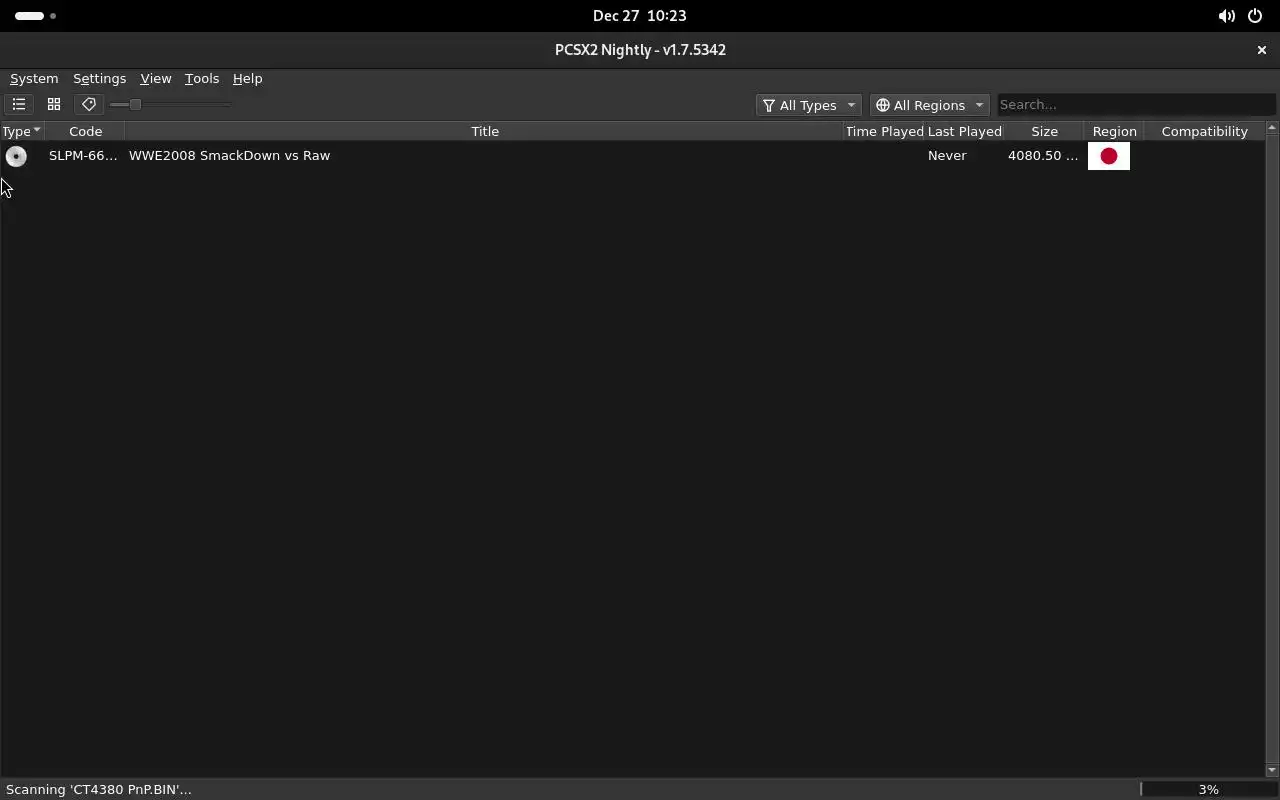
Task: Open the Dec 27 10:23 clock calendar
Action: click(x=640, y=16)
